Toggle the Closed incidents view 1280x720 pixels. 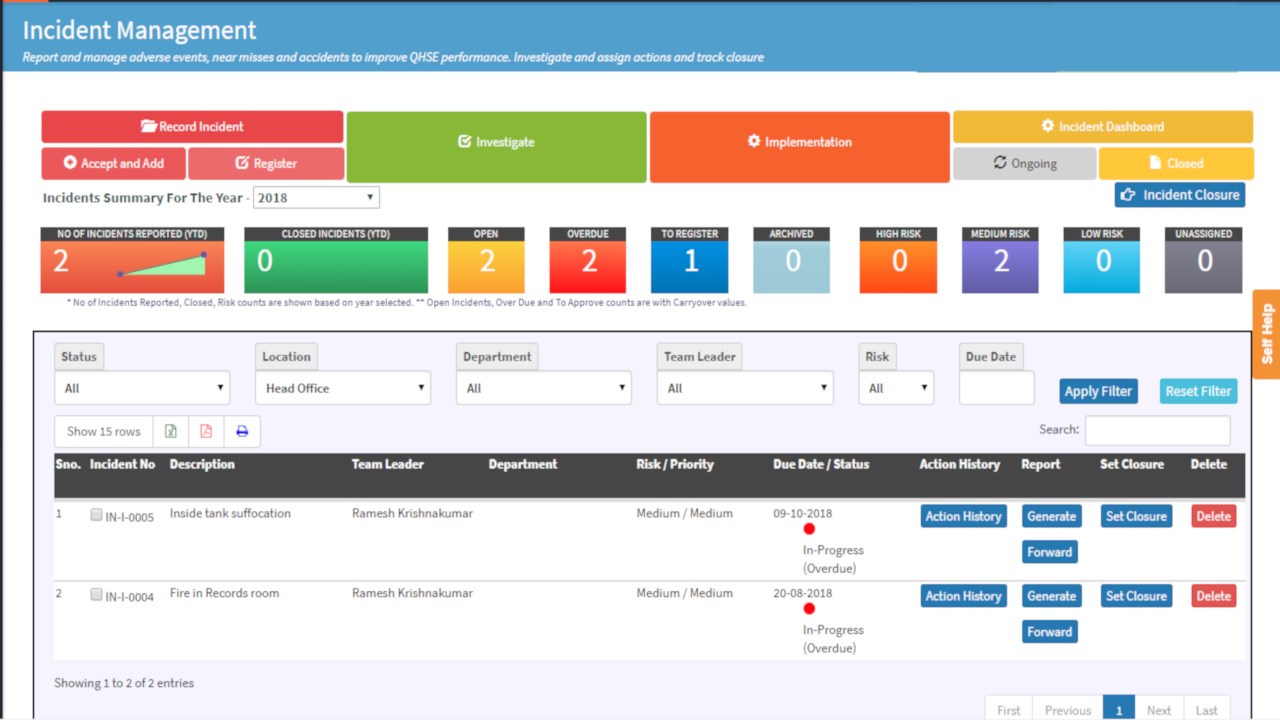click(x=1176, y=162)
